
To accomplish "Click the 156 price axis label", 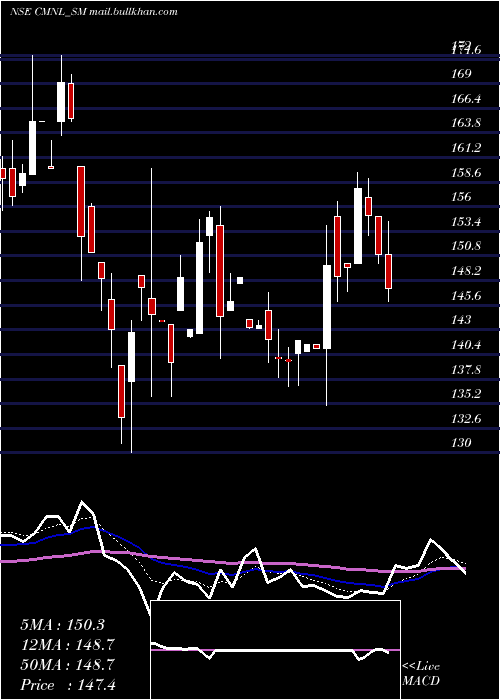I will (x=461, y=197).
